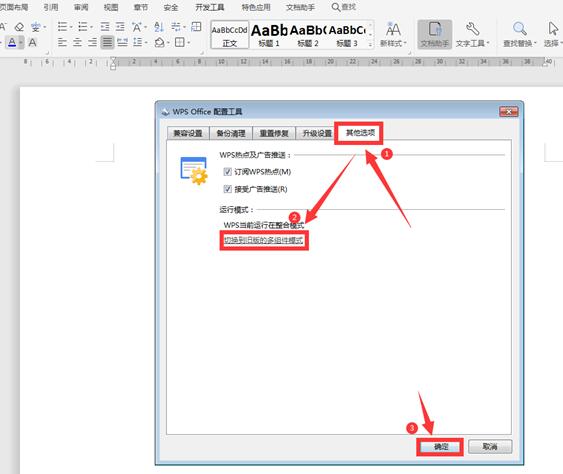The width and height of the screenshot is (563, 474).
Task: Apply justified text alignment icon
Action: (x=107, y=42)
